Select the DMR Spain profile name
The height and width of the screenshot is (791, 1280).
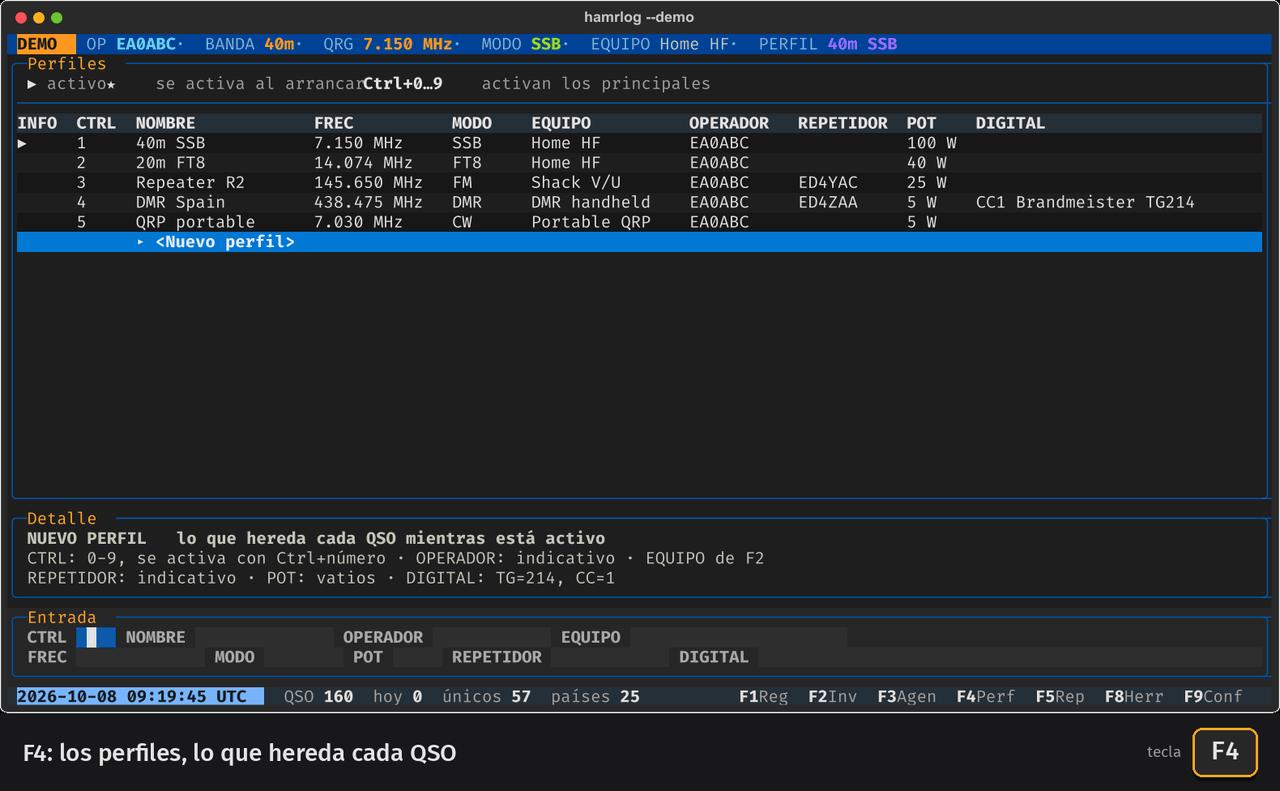pos(180,202)
